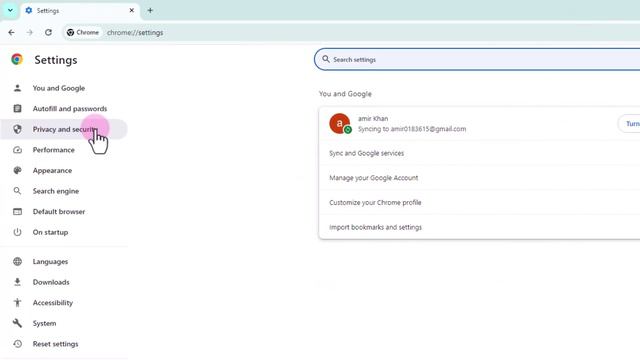The height and width of the screenshot is (360, 640).
Task: Select the Settings browser tab
Action: point(80,11)
